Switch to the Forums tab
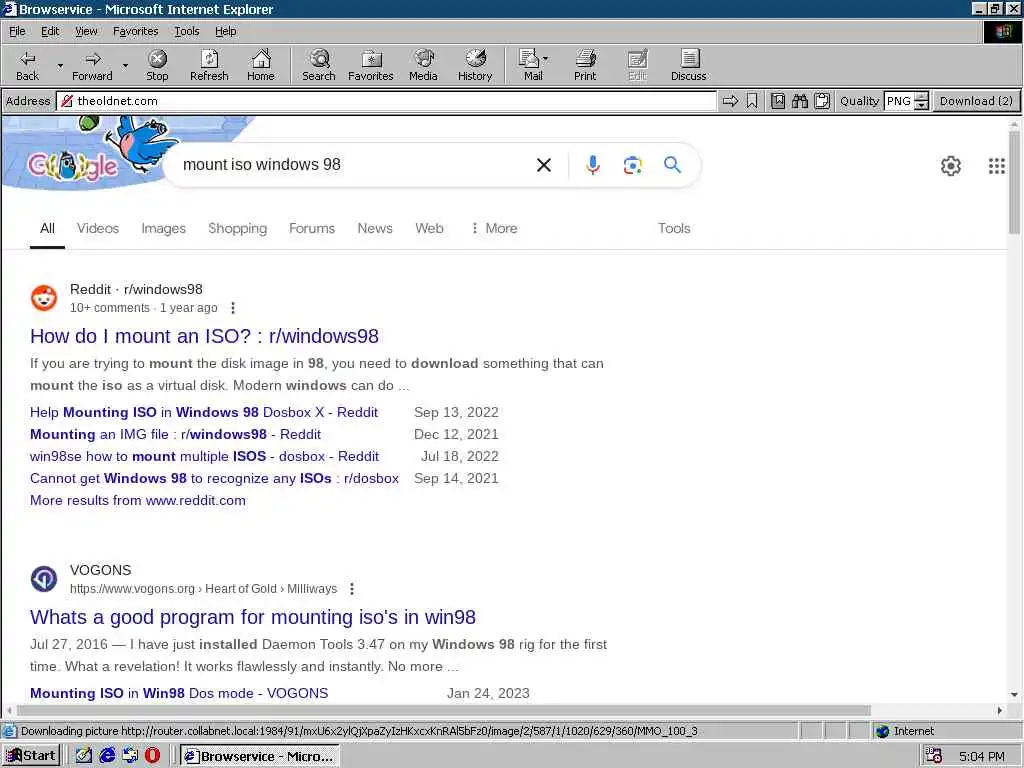Image resolution: width=1024 pixels, height=768 pixels. (312, 228)
